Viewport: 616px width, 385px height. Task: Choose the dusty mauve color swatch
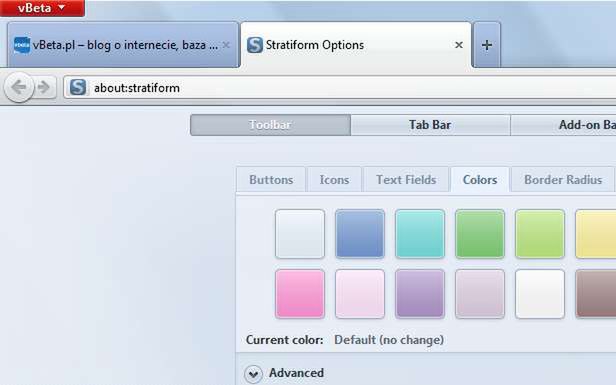coord(480,294)
